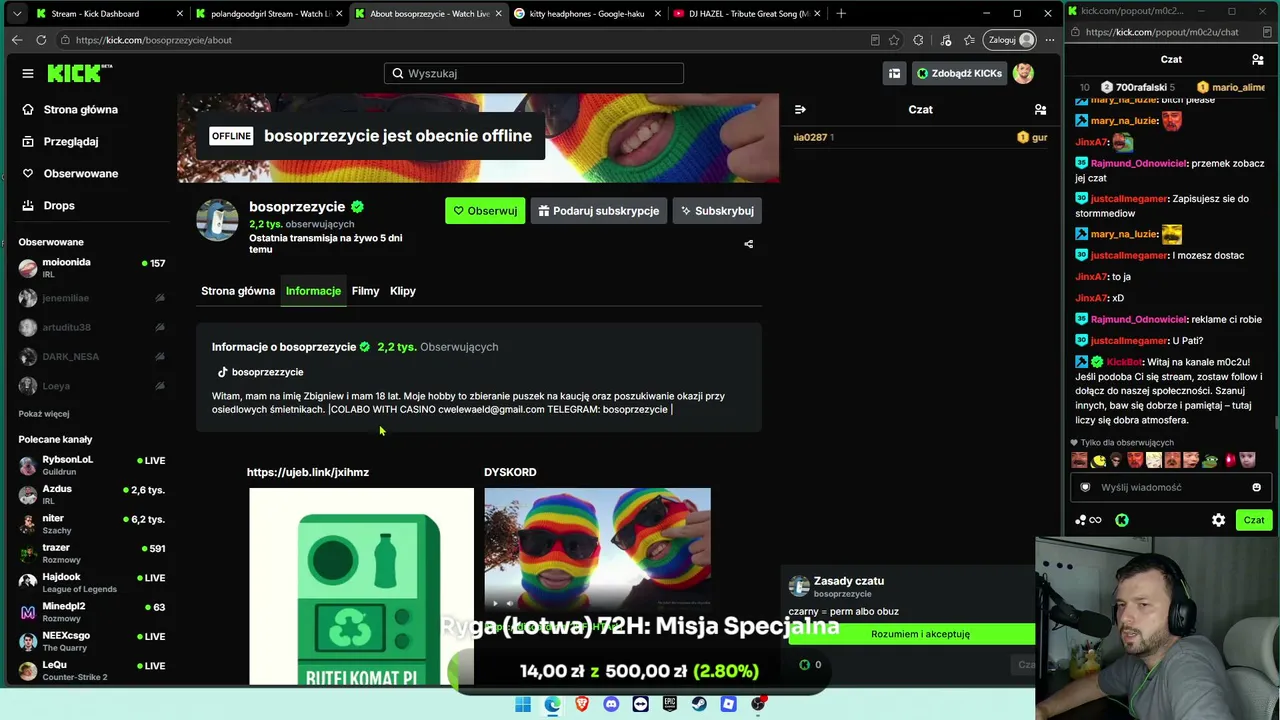Open the Windows Start menu
Screen dimensions: 1280x720
tap(523, 704)
